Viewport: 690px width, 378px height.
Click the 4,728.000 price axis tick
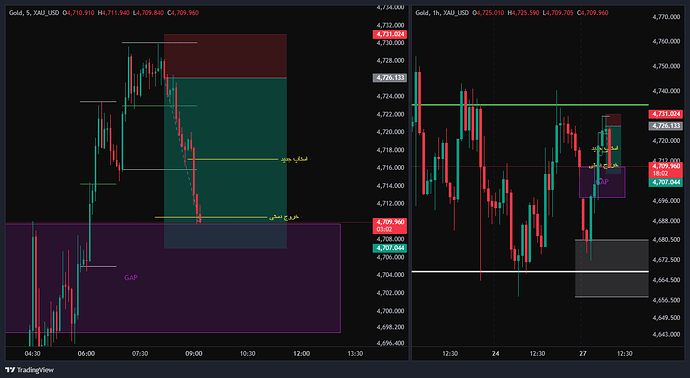click(390, 60)
